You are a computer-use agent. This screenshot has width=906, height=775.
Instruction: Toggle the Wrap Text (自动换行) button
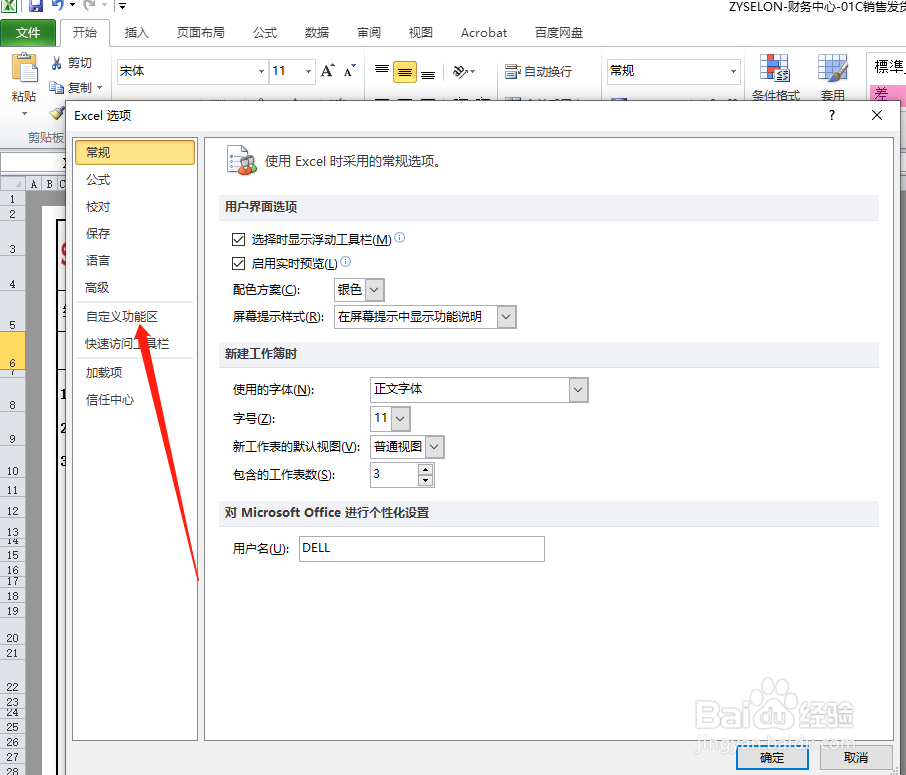(538, 72)
